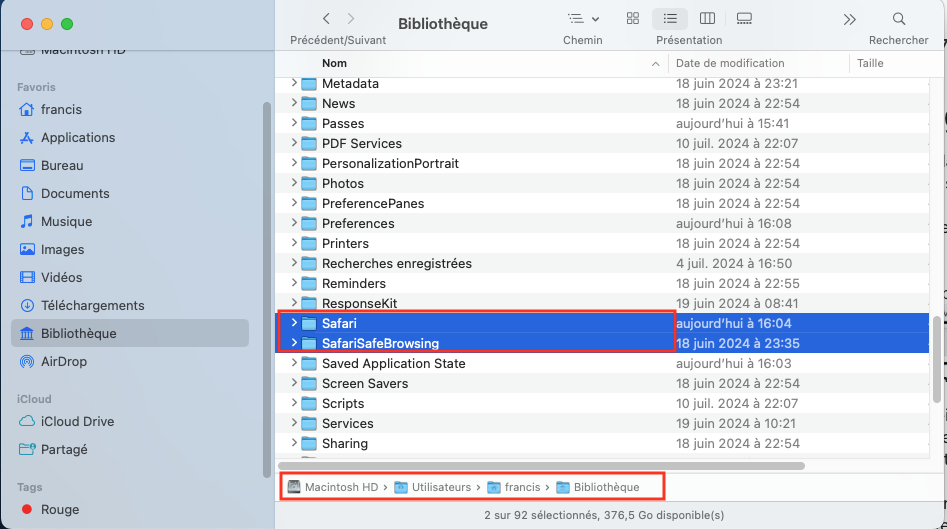Switch to list view
This screenshot has width=947, height=529.
[x=670, y=19]
